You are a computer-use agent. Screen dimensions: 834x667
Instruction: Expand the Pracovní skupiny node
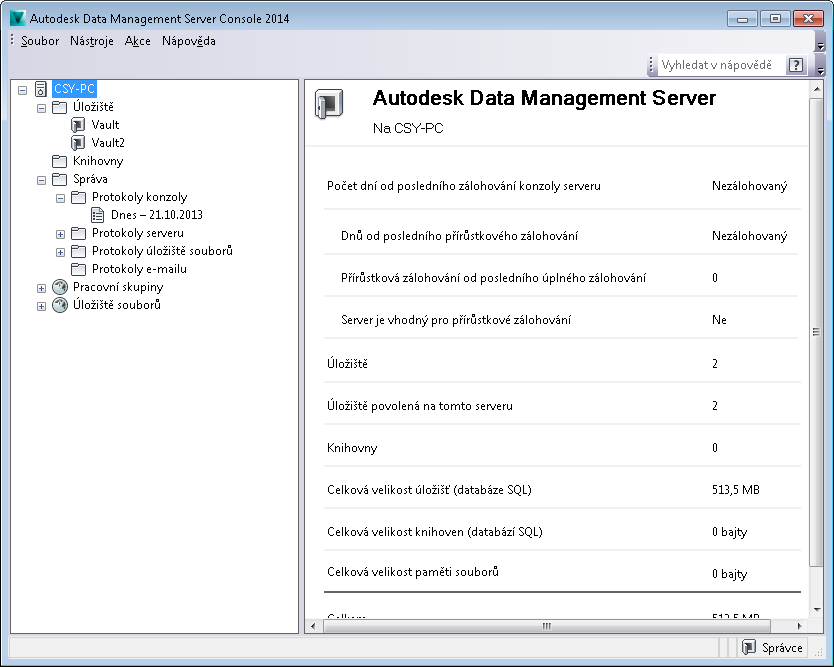(41, 287)
